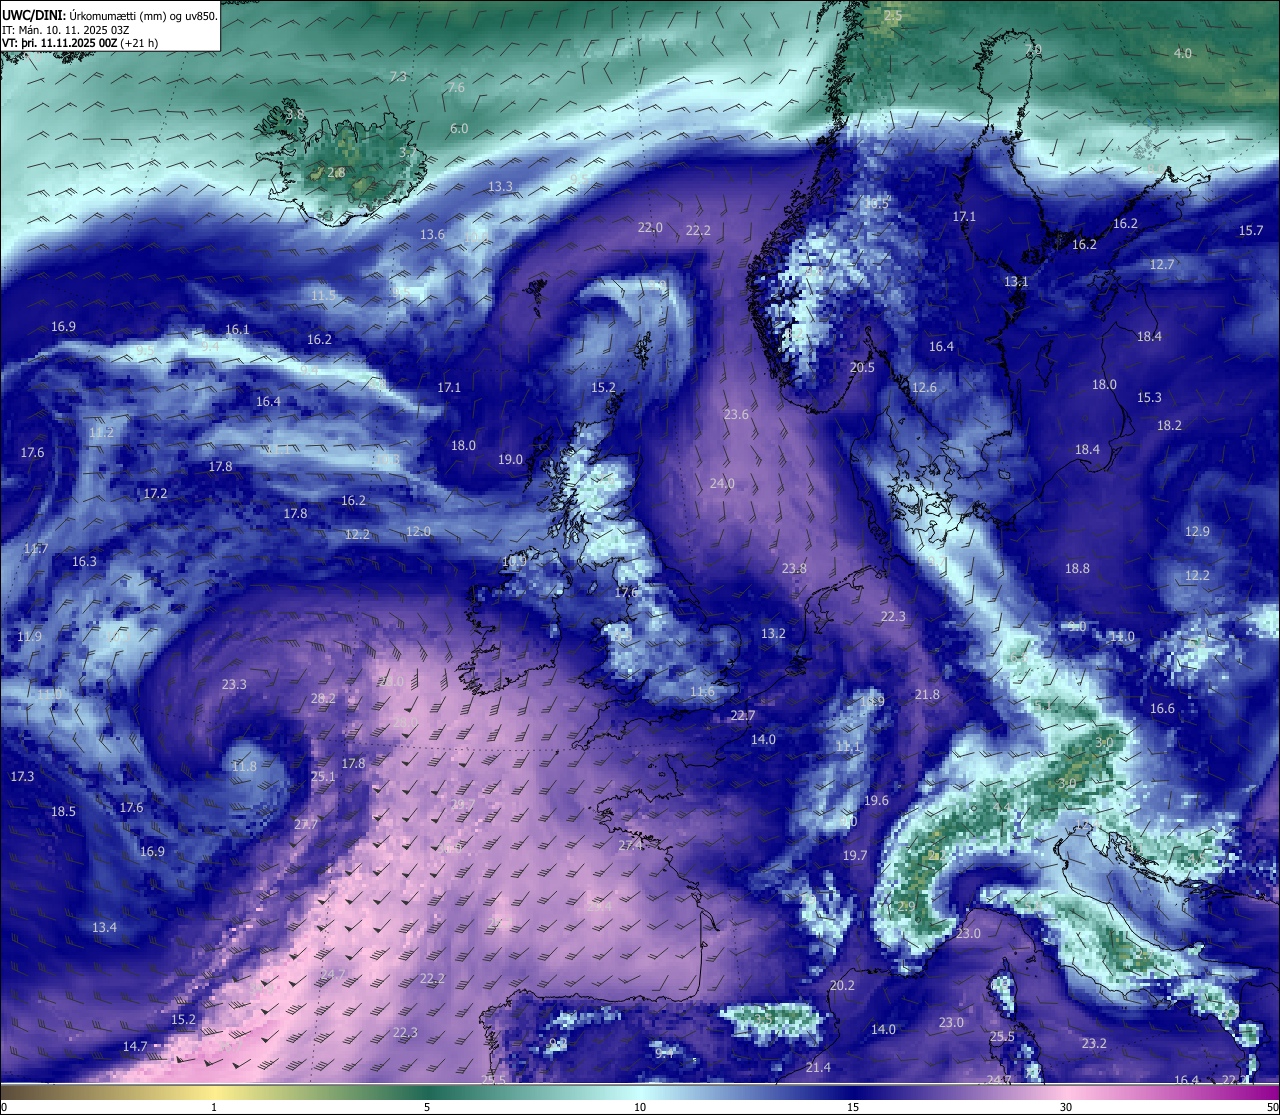Viewport: 1280px width, 1115px height.
Task: Click the 20.2 value label
Action: (x=842, y=985)
